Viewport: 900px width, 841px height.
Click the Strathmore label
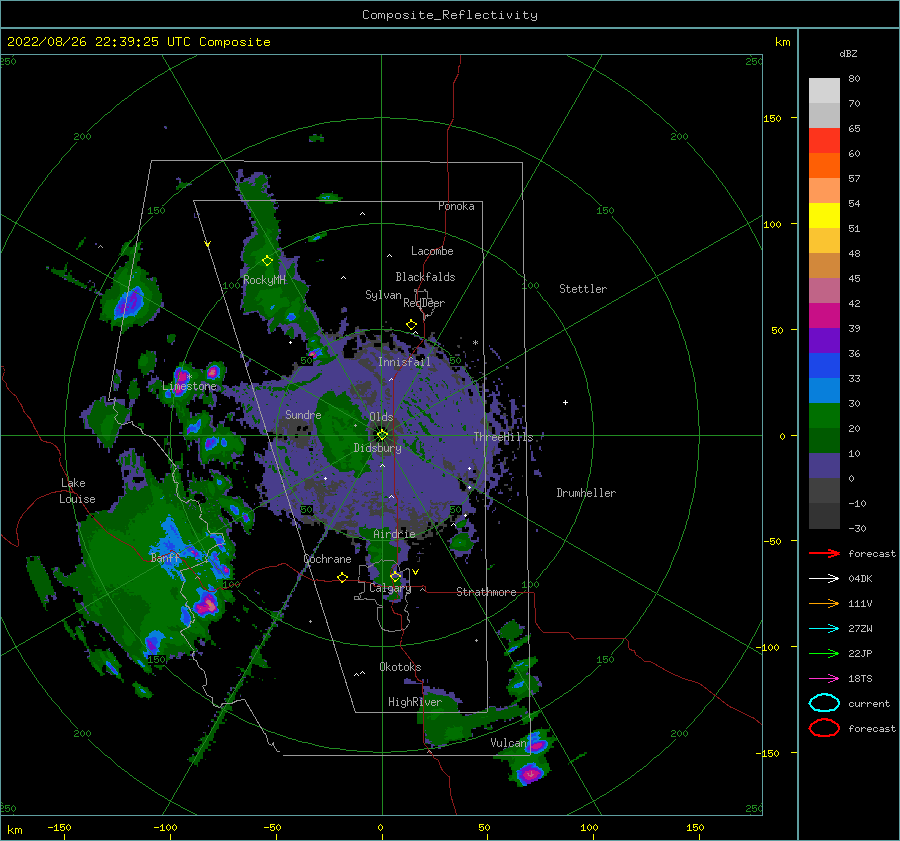pos(486,592)
